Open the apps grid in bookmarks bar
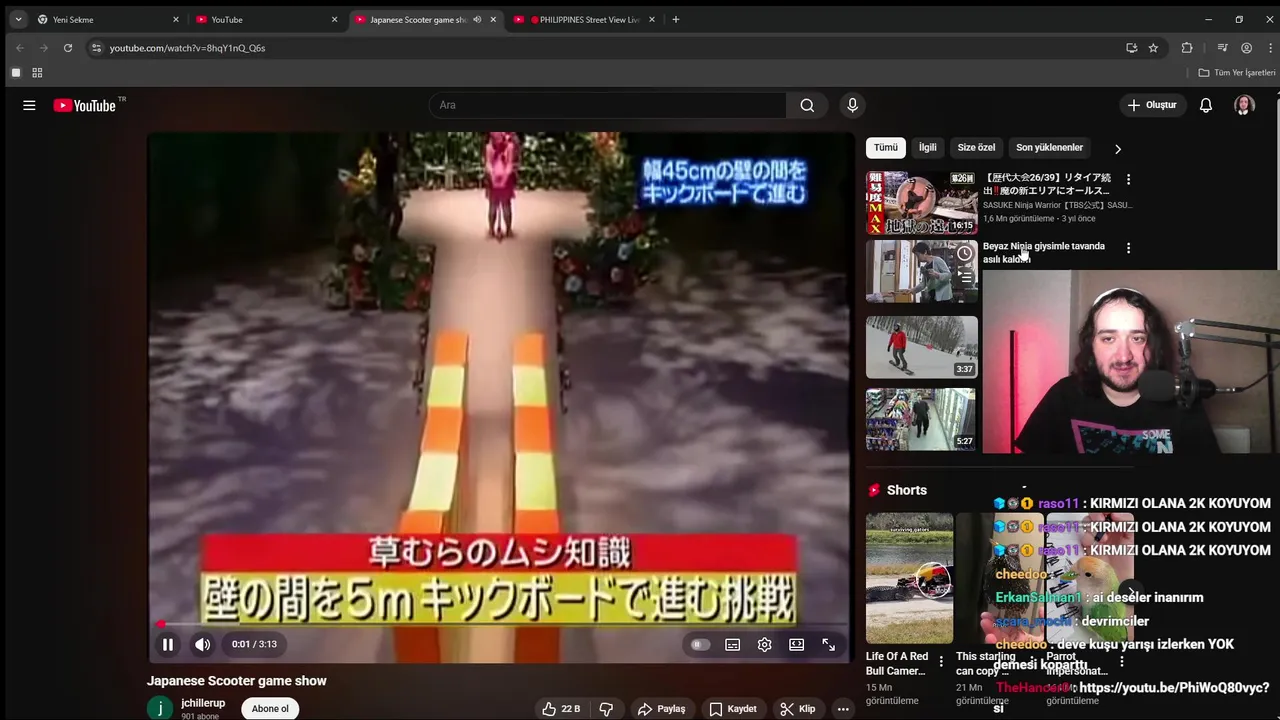Image resolution: width=1280 pixels, height=720 pixels. 37,73
